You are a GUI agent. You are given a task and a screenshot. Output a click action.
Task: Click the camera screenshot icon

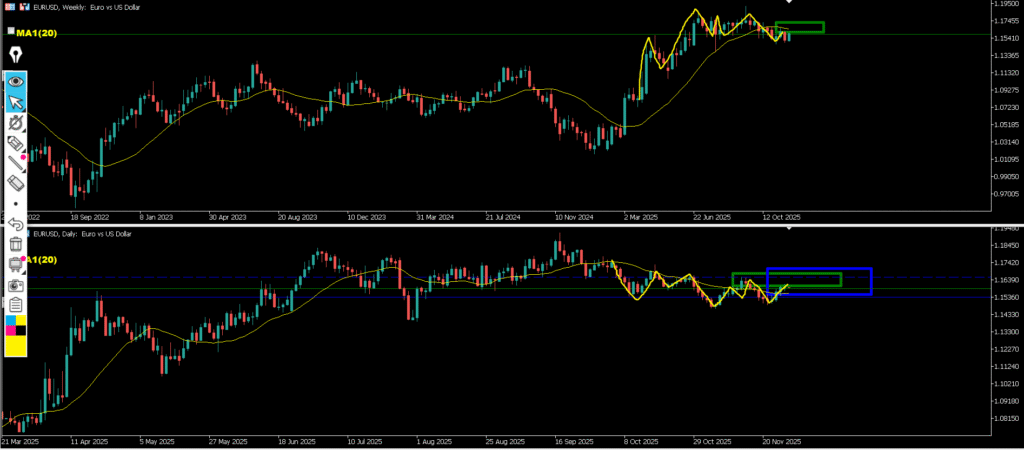16,285
